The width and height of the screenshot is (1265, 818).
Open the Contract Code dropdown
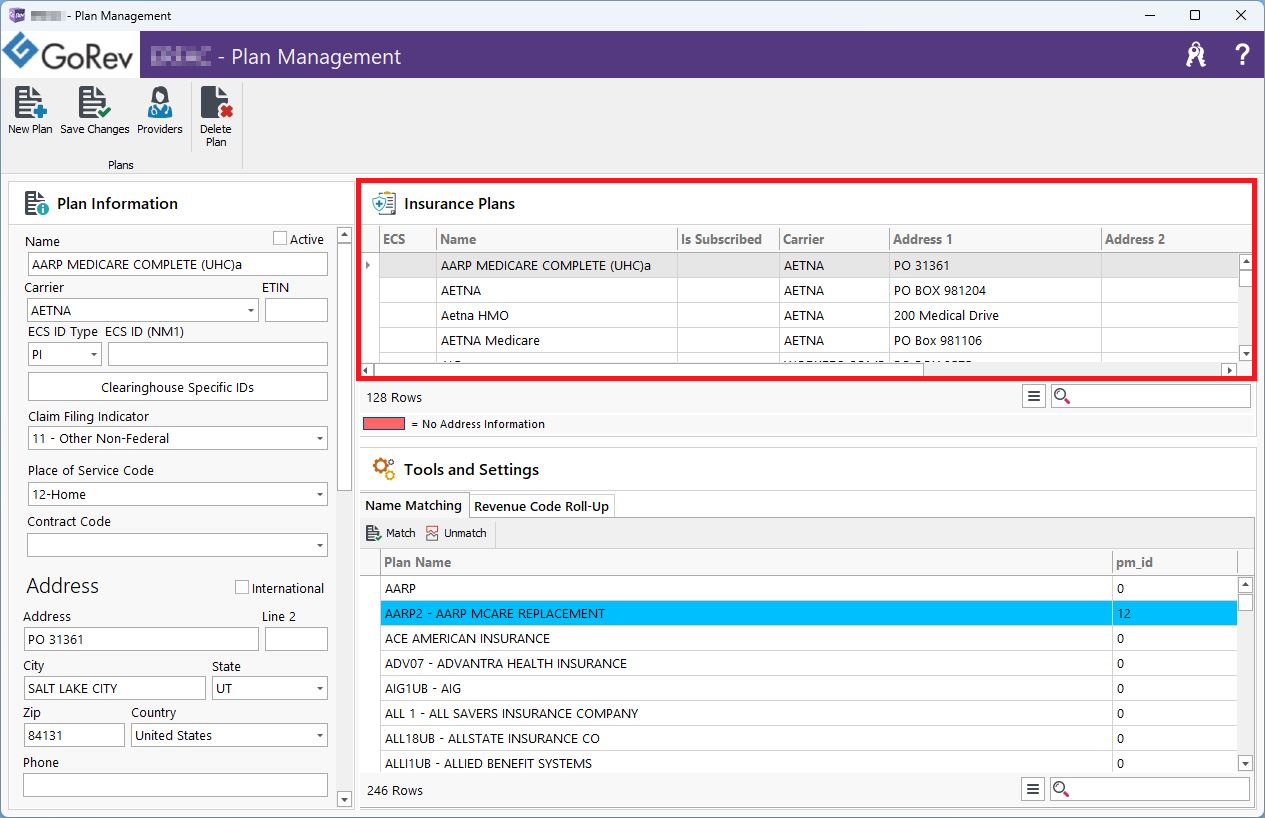tap(320, 545)
